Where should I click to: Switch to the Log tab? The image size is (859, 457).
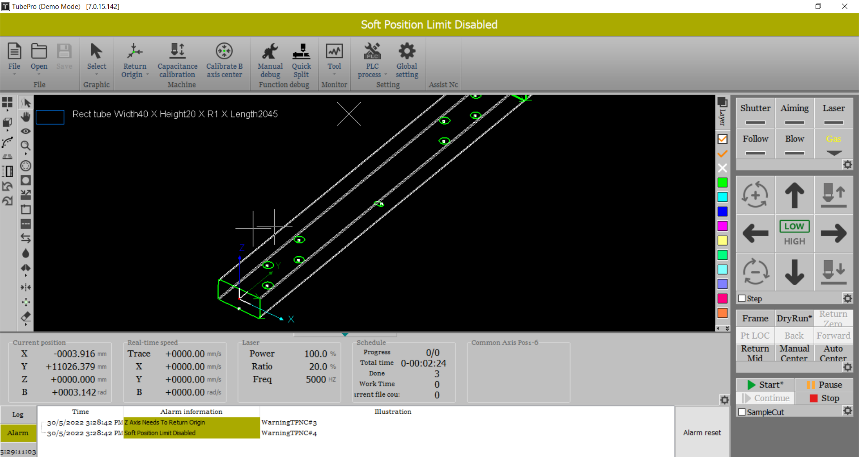18,413
